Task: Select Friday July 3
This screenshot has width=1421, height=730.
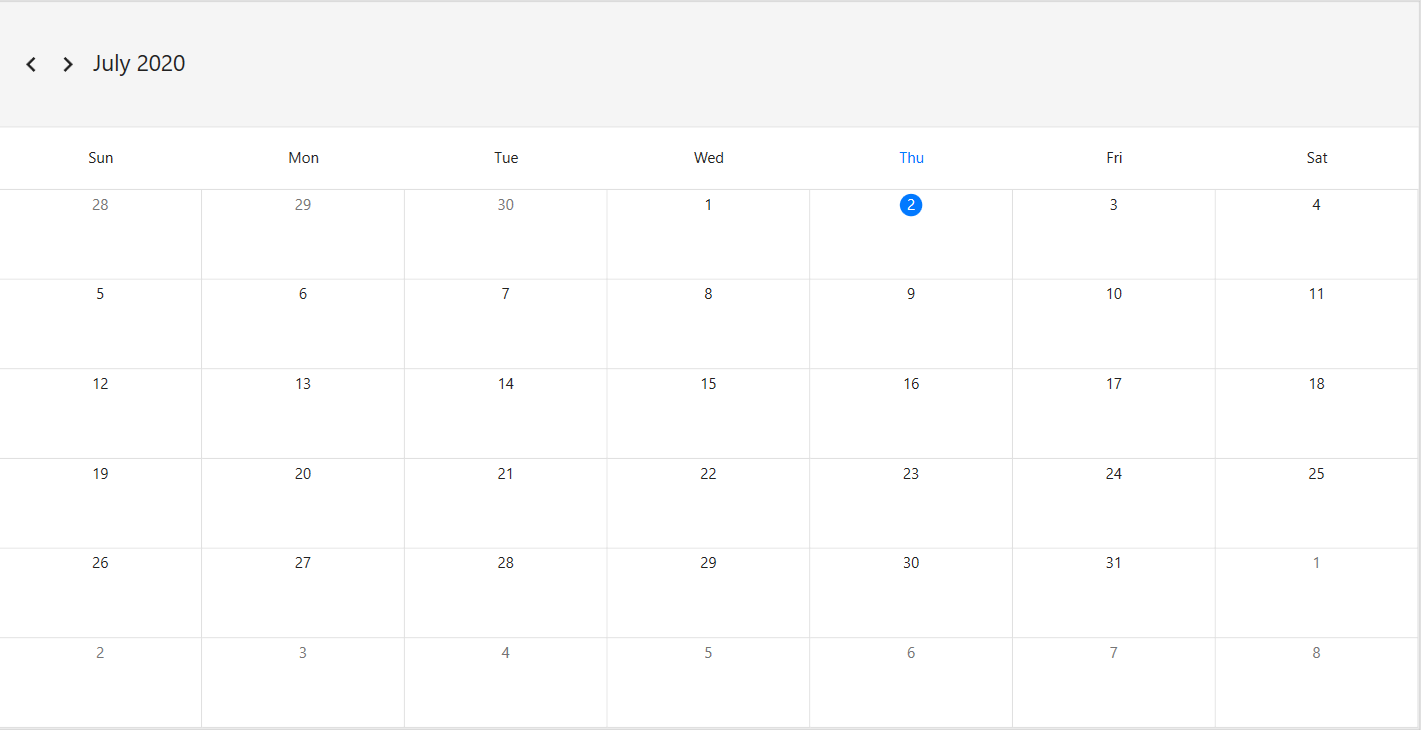Action: [1114, 234]
